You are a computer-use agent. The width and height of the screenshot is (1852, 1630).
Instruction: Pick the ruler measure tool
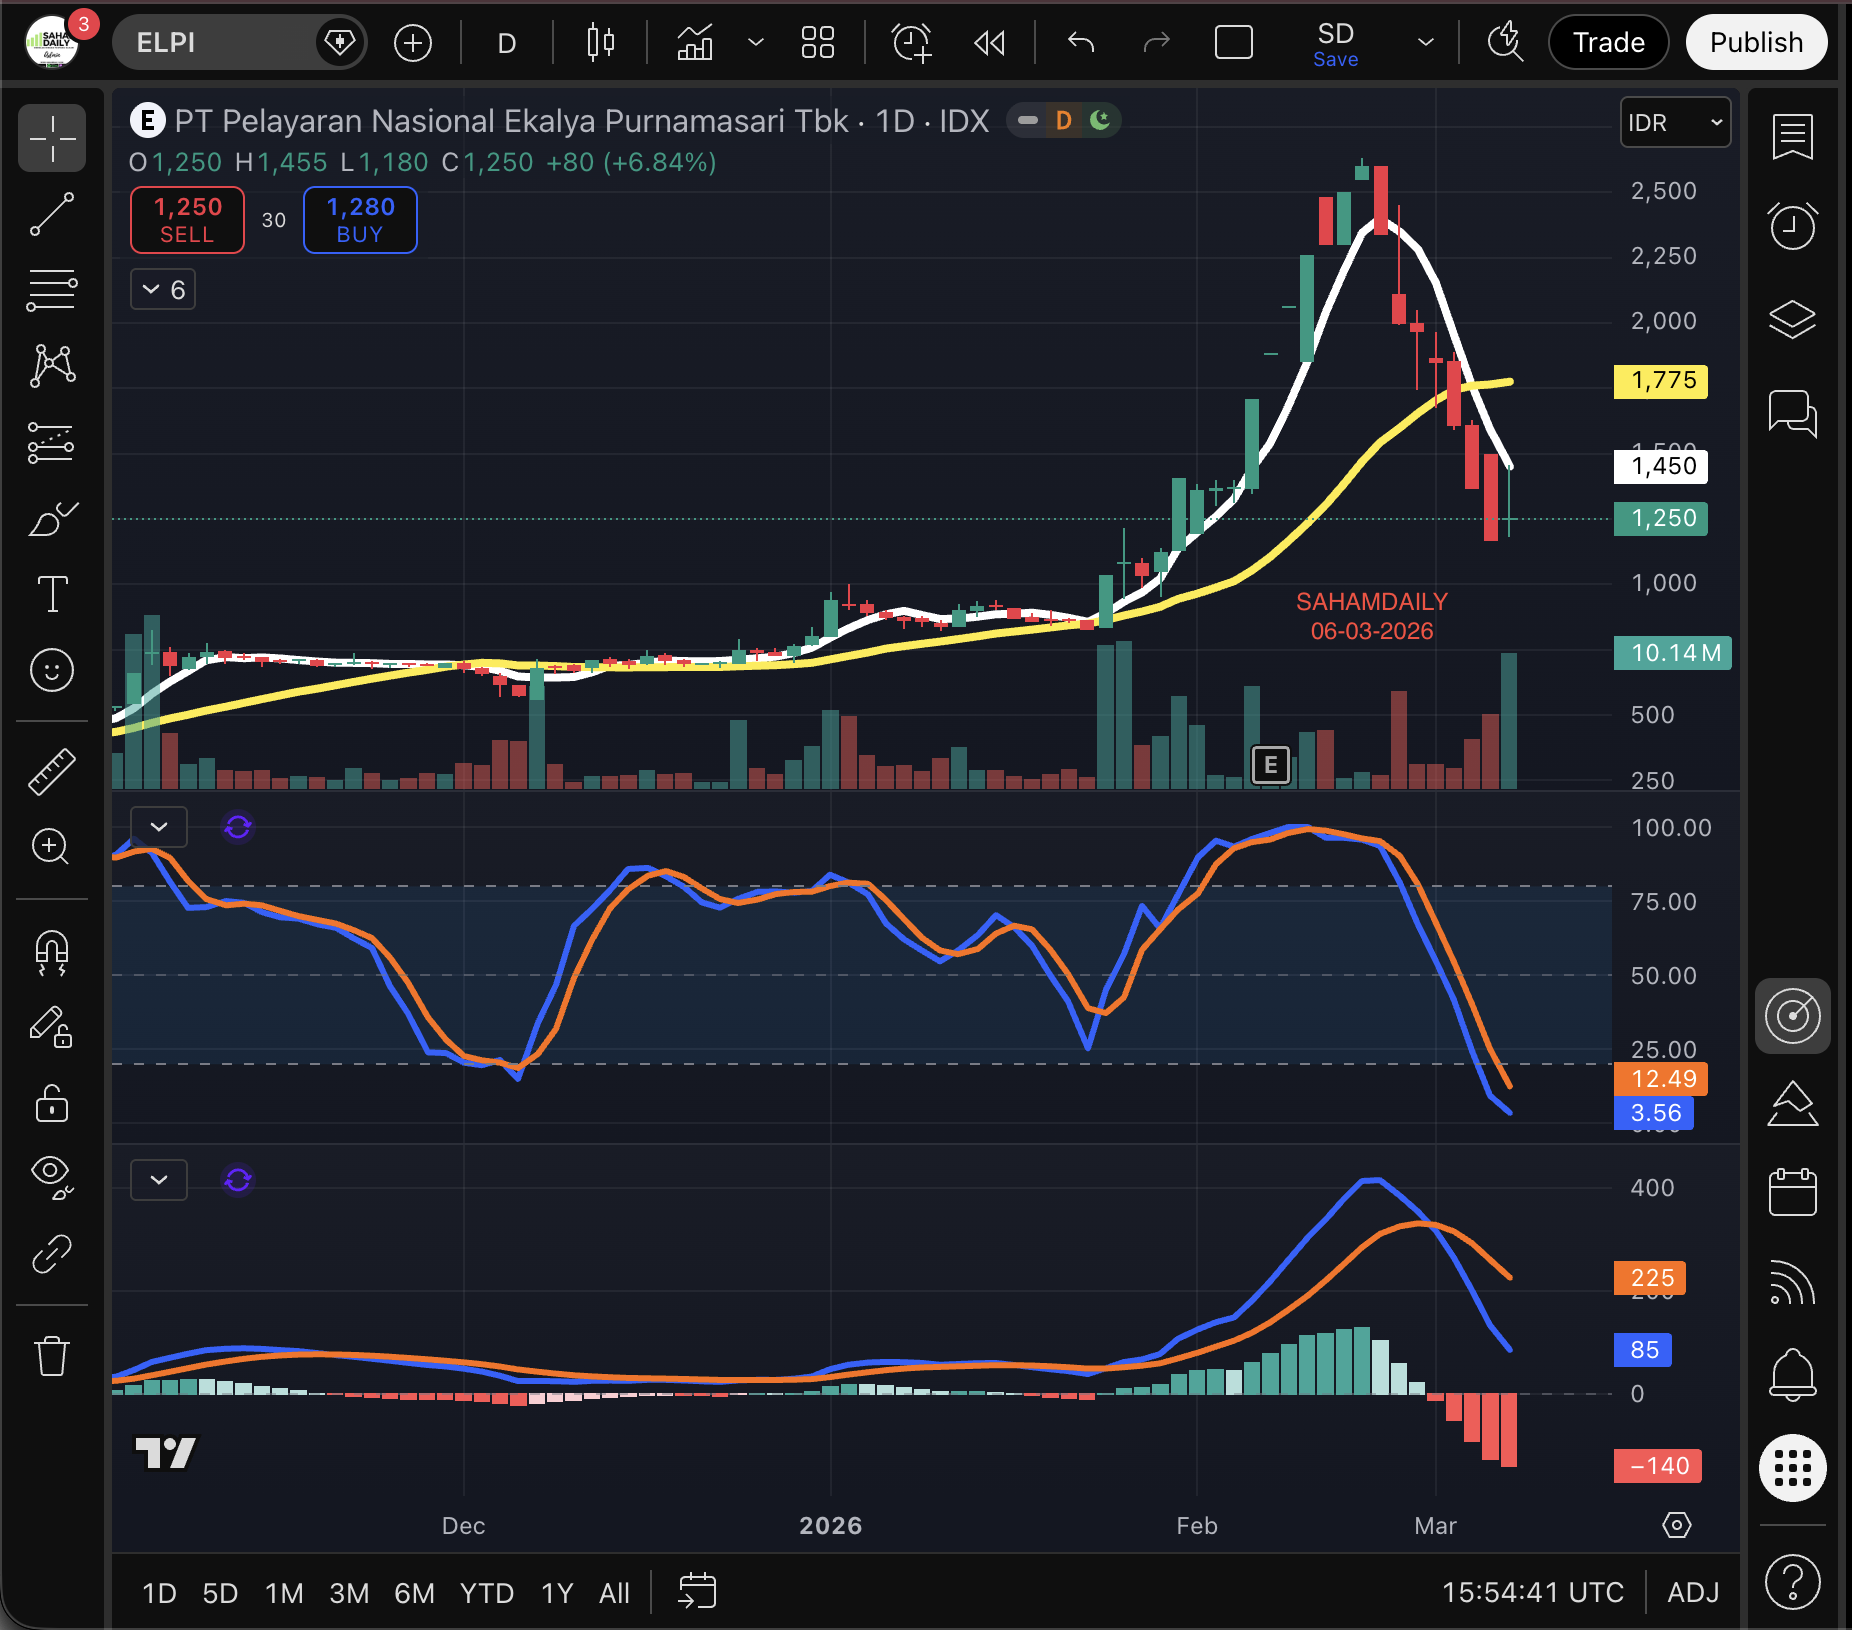52,771
